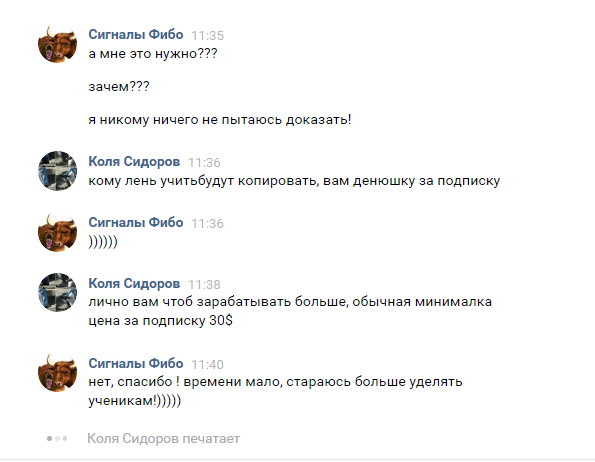Click Коля Сидоров avatar at 11:36
Image resolution: width=595 pixels, height=462 pixels.
[x=57, y=171]
